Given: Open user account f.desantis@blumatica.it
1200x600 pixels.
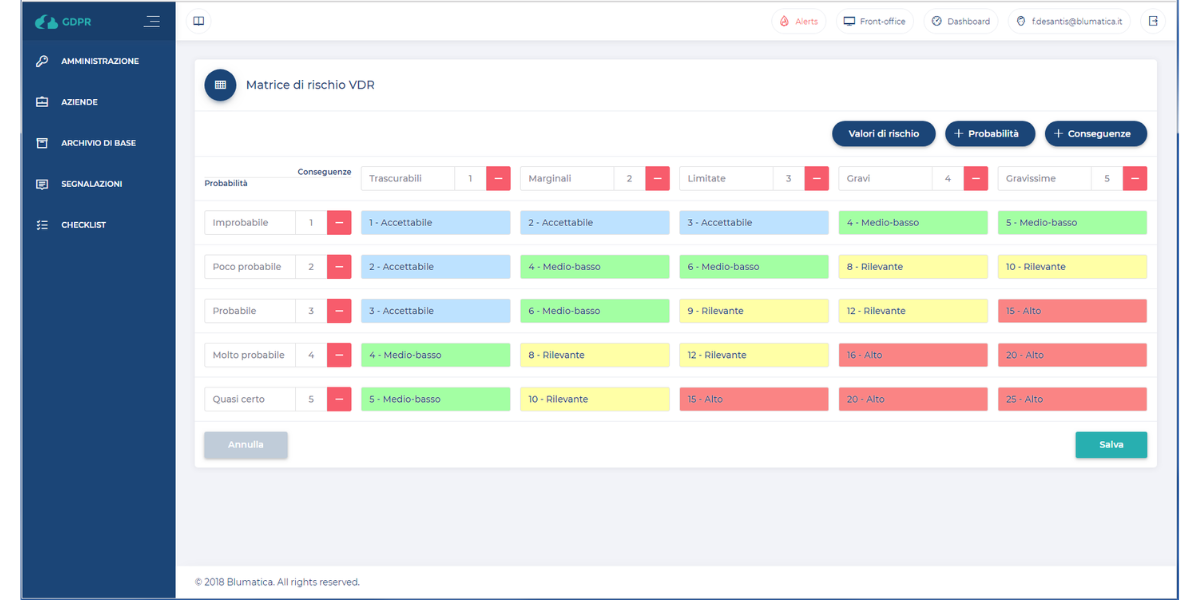Looking at the screenshot, I should (x=1068, y=21).
